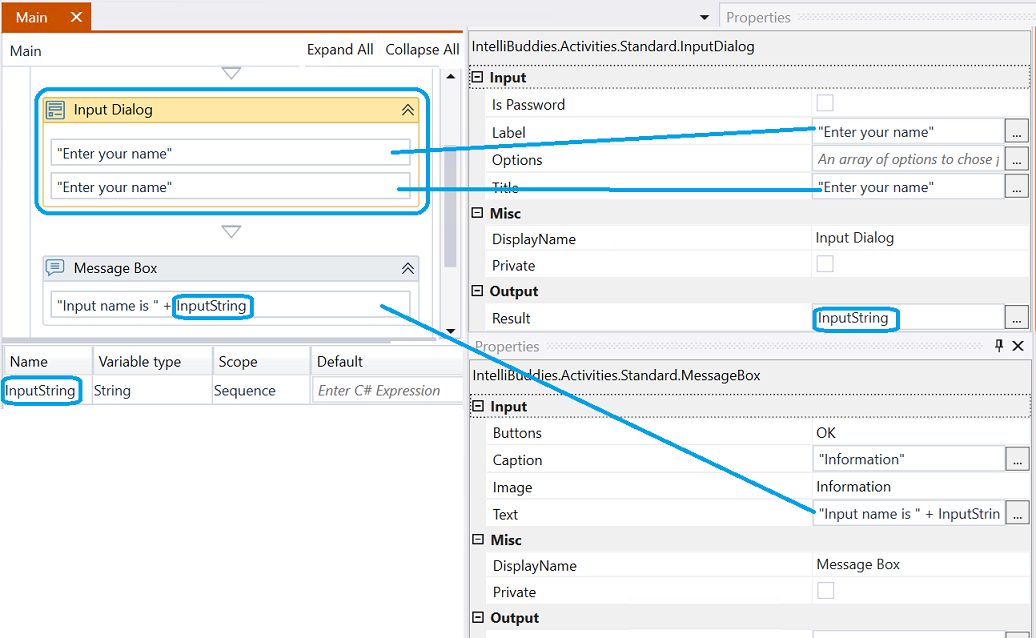Image resolution: width=1036 pixels, height=638 pixels.
Task: Select the Main tab
Action: click(x=30, y=17)
